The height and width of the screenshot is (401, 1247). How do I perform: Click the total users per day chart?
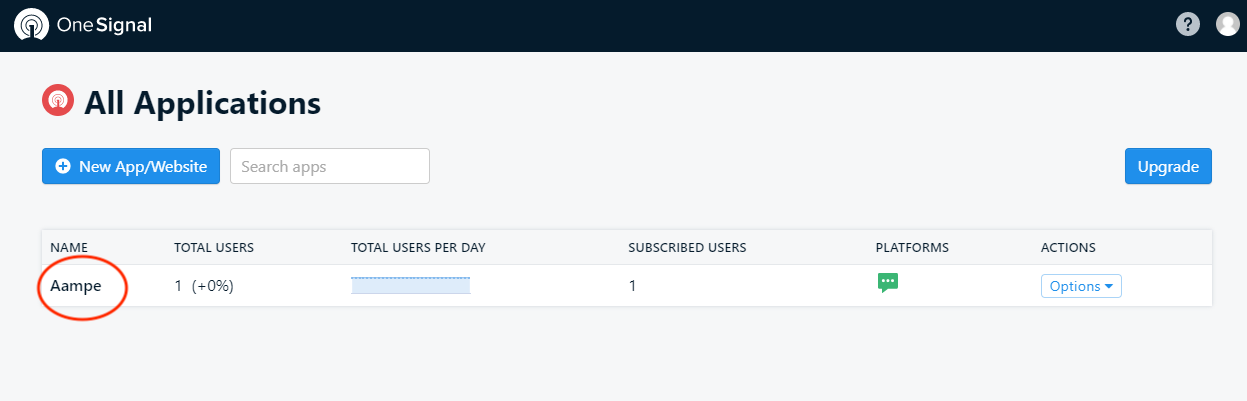(x=411, y=286)
